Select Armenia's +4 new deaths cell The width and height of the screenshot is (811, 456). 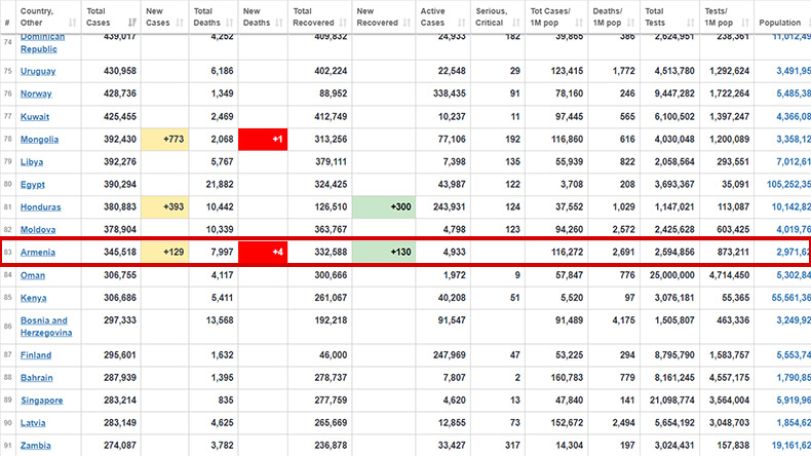[x=263, y=252]
